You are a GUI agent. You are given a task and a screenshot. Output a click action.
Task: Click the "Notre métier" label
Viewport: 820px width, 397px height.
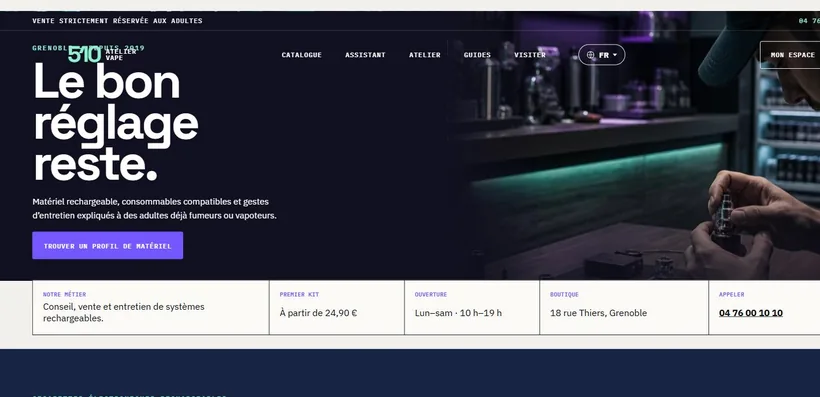click(x=64, y=294)
